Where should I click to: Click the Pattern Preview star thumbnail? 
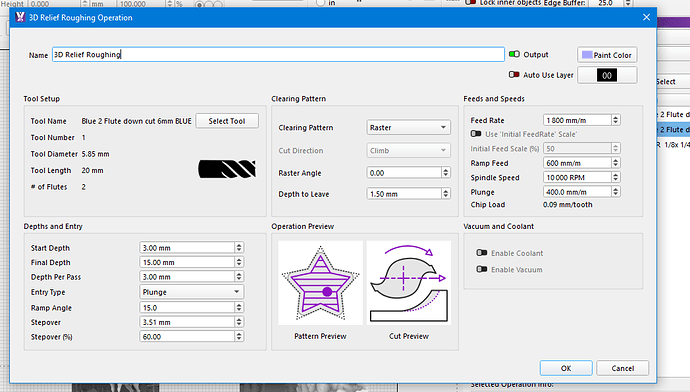(x=320, y=283)
